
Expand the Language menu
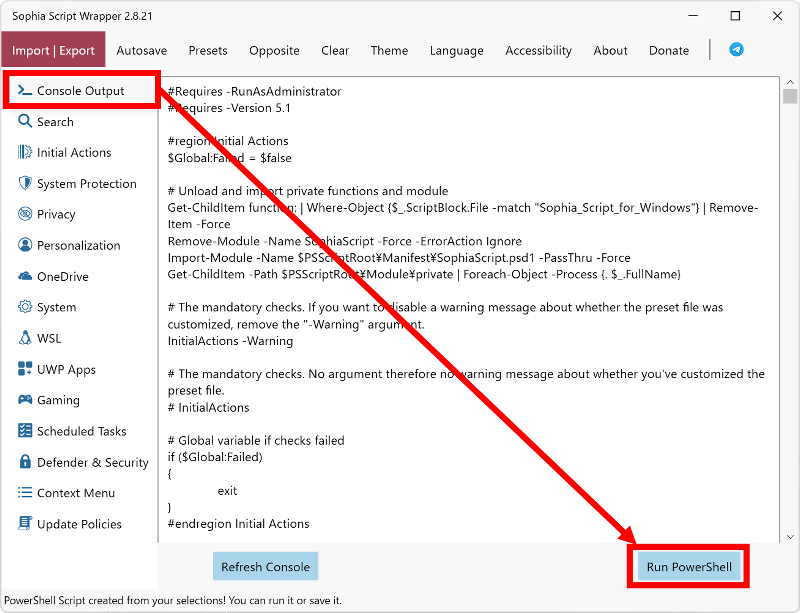[x=456, y=50]
